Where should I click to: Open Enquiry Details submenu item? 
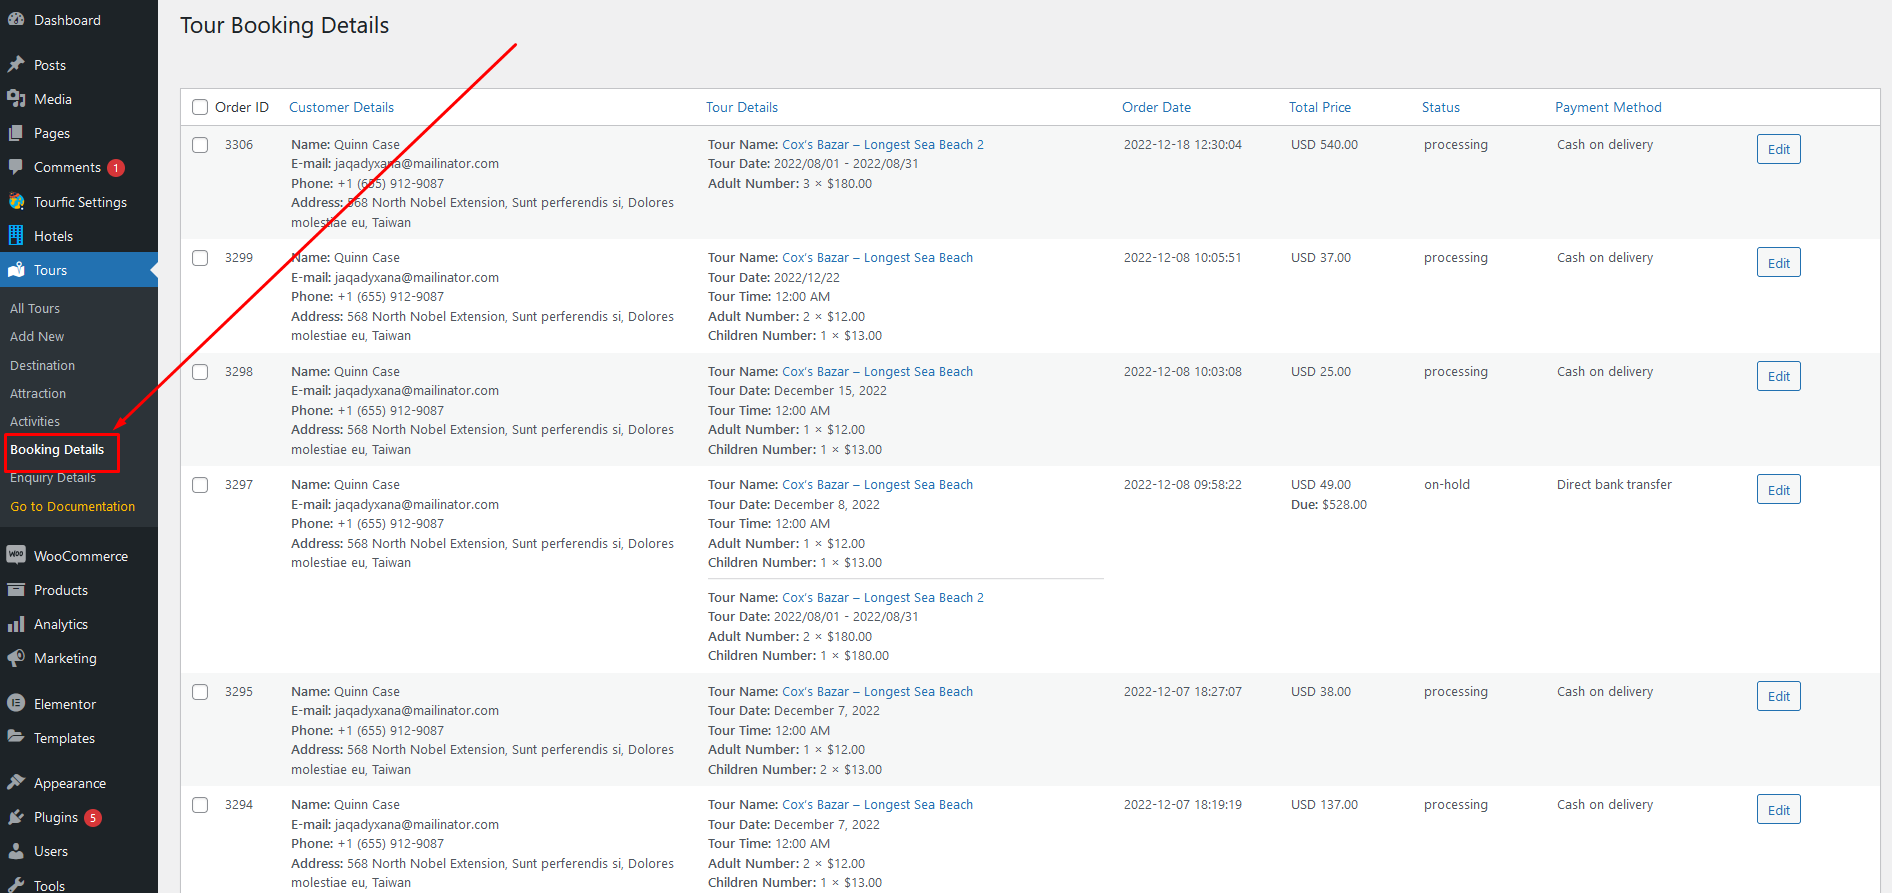coord(53,478)
